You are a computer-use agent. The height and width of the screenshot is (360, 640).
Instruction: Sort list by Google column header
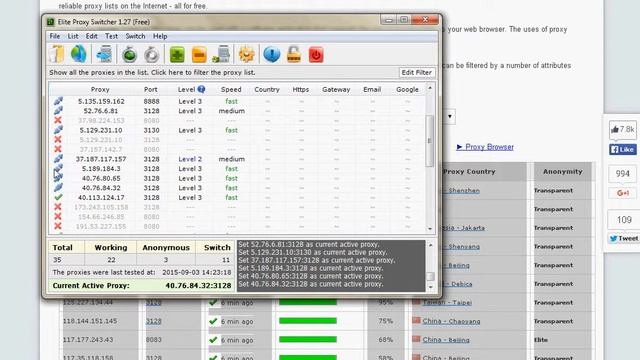tap(407, 89)
